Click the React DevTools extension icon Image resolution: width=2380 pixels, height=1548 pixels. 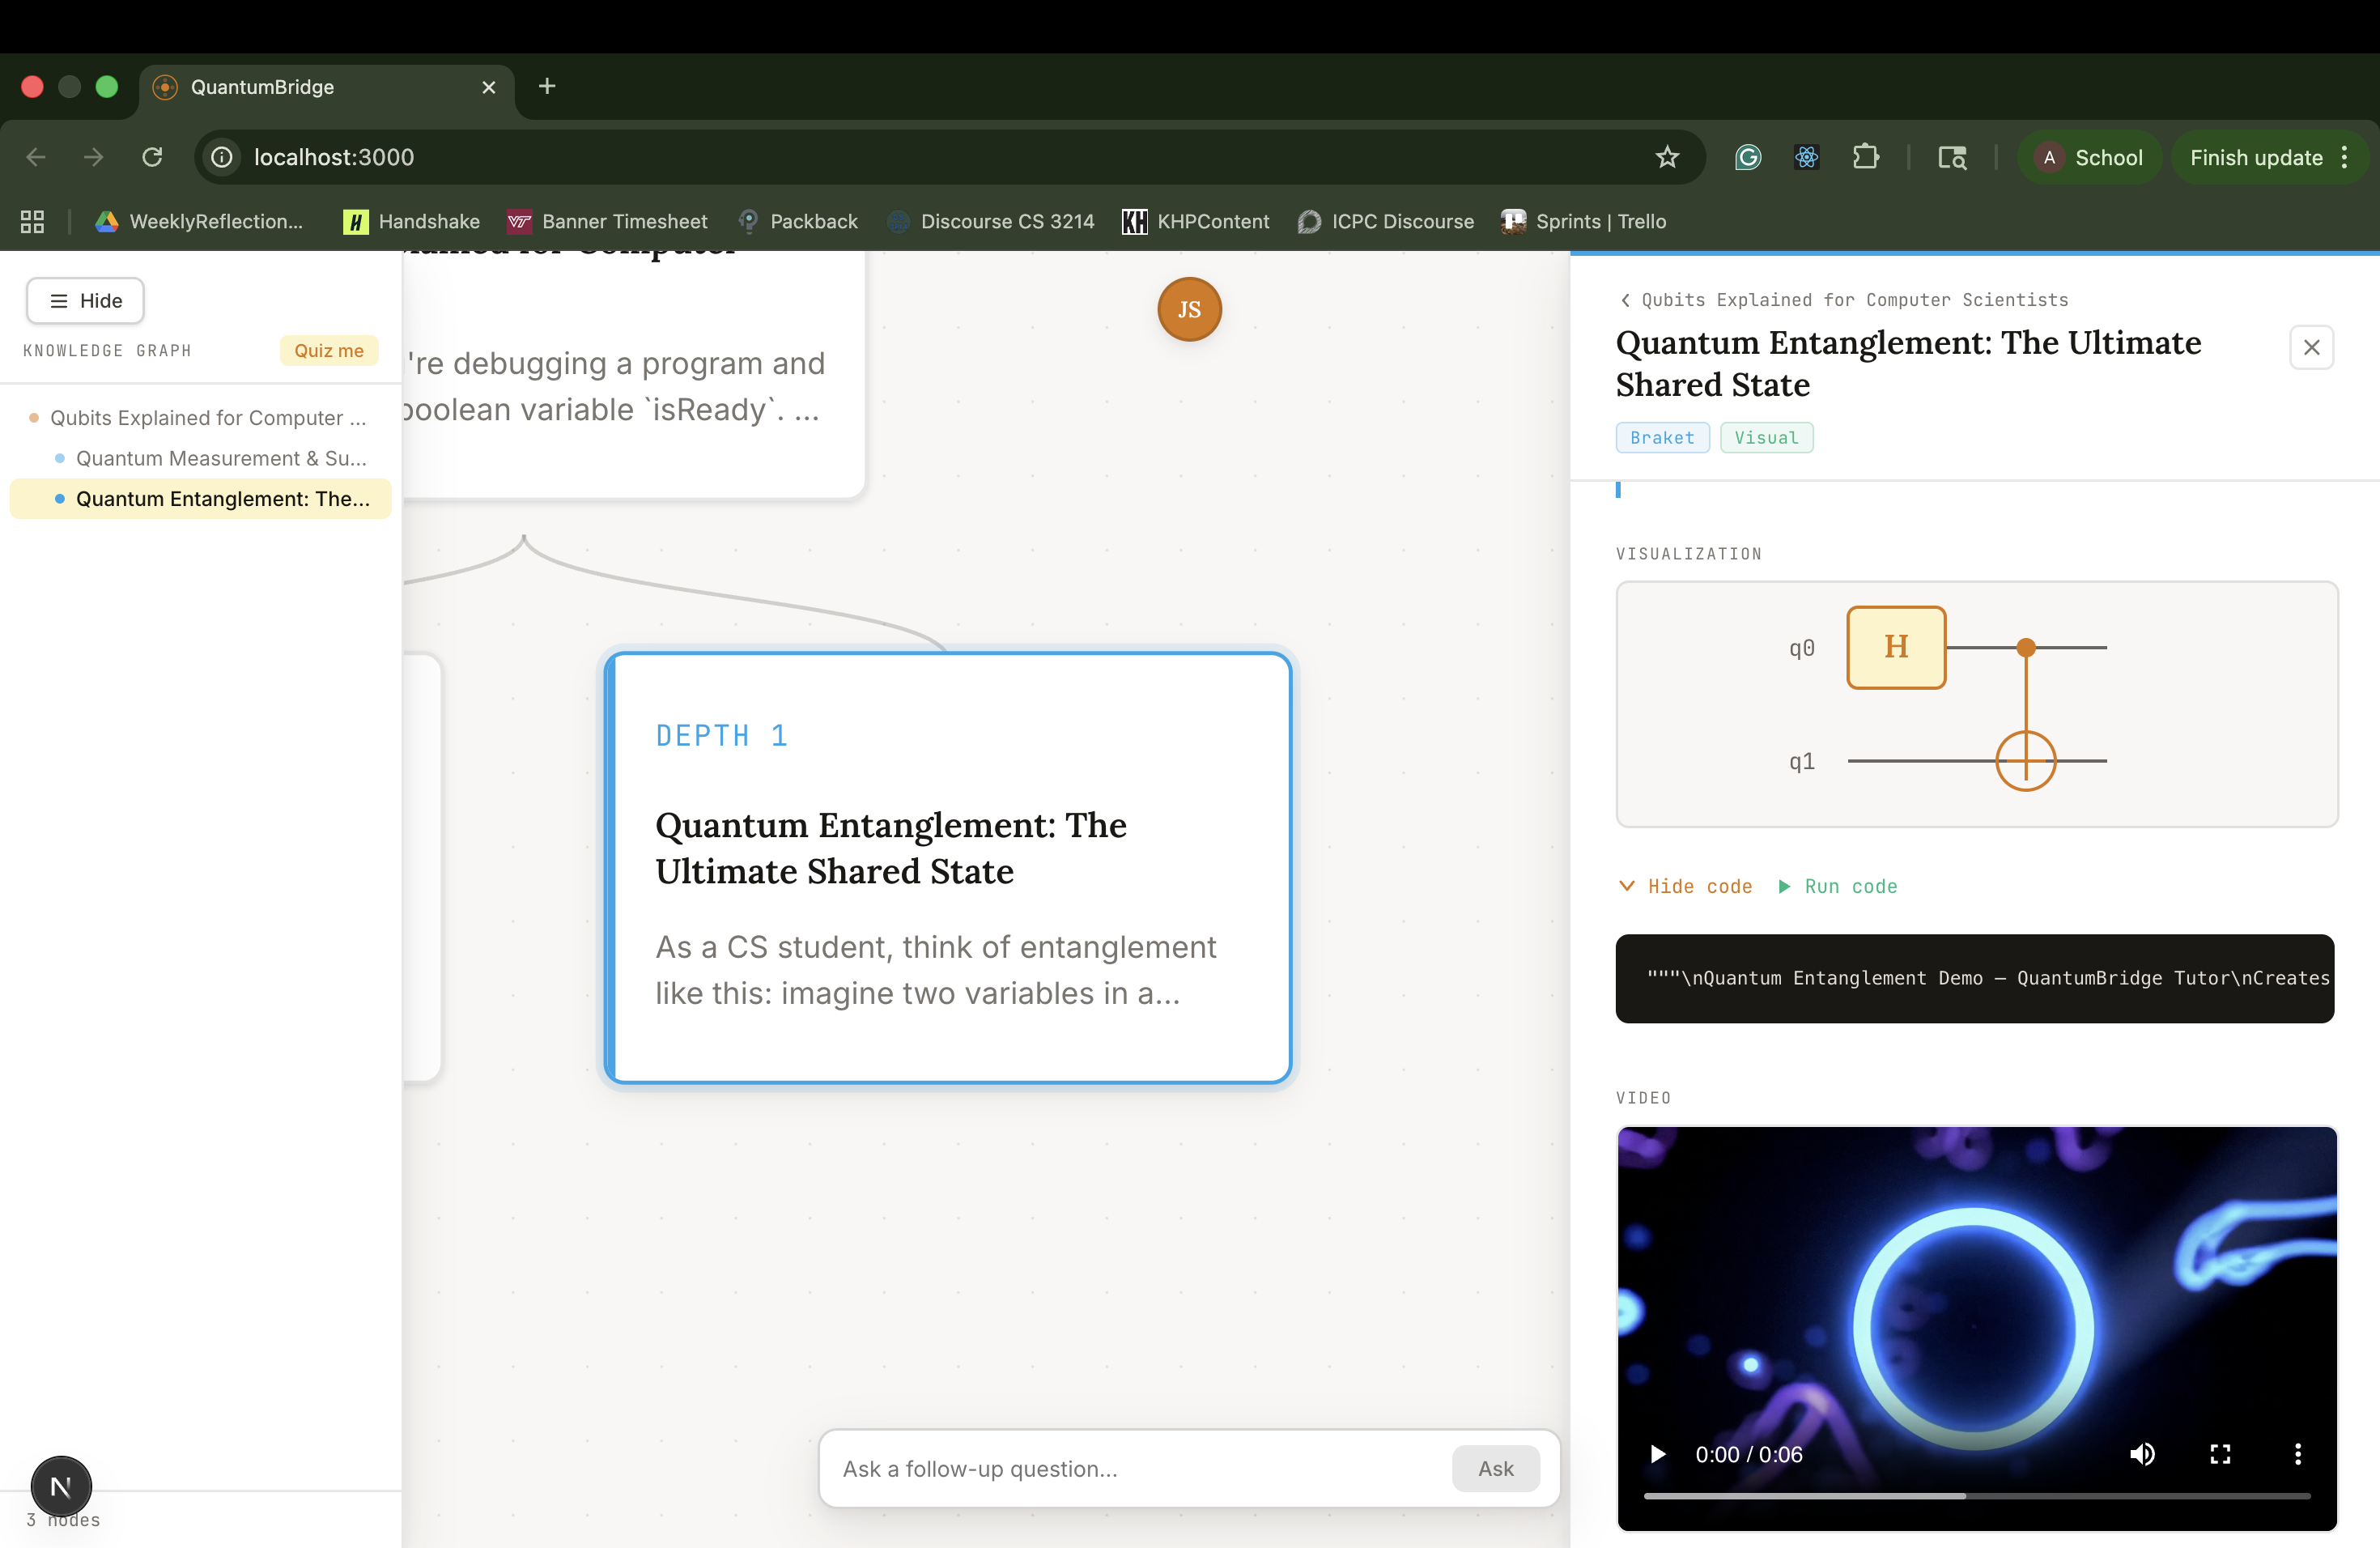pyautogui.click(x=1806, y=157)
